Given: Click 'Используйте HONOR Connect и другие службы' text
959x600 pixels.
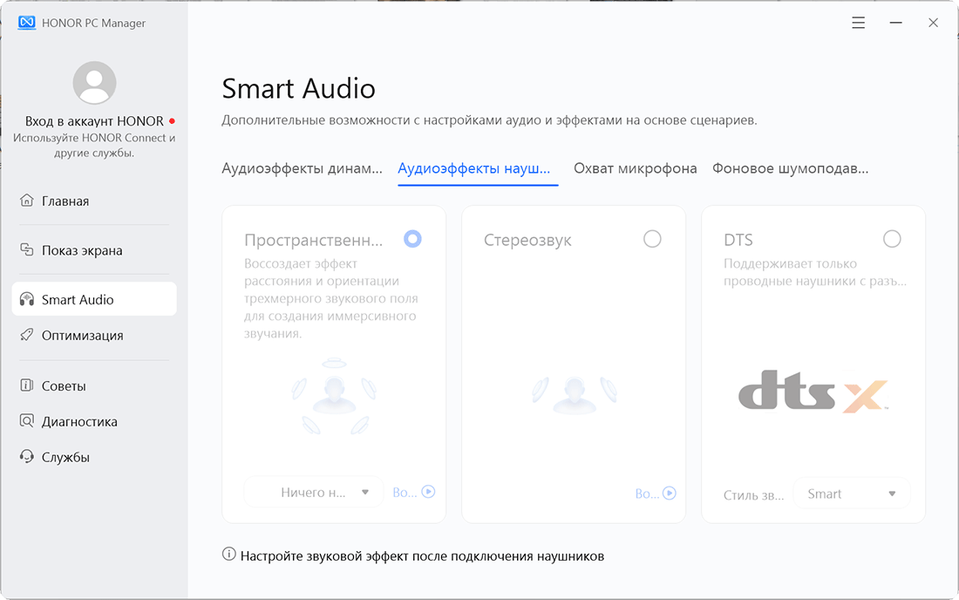Looking at the screenshot, I should [x=94, y=145].
